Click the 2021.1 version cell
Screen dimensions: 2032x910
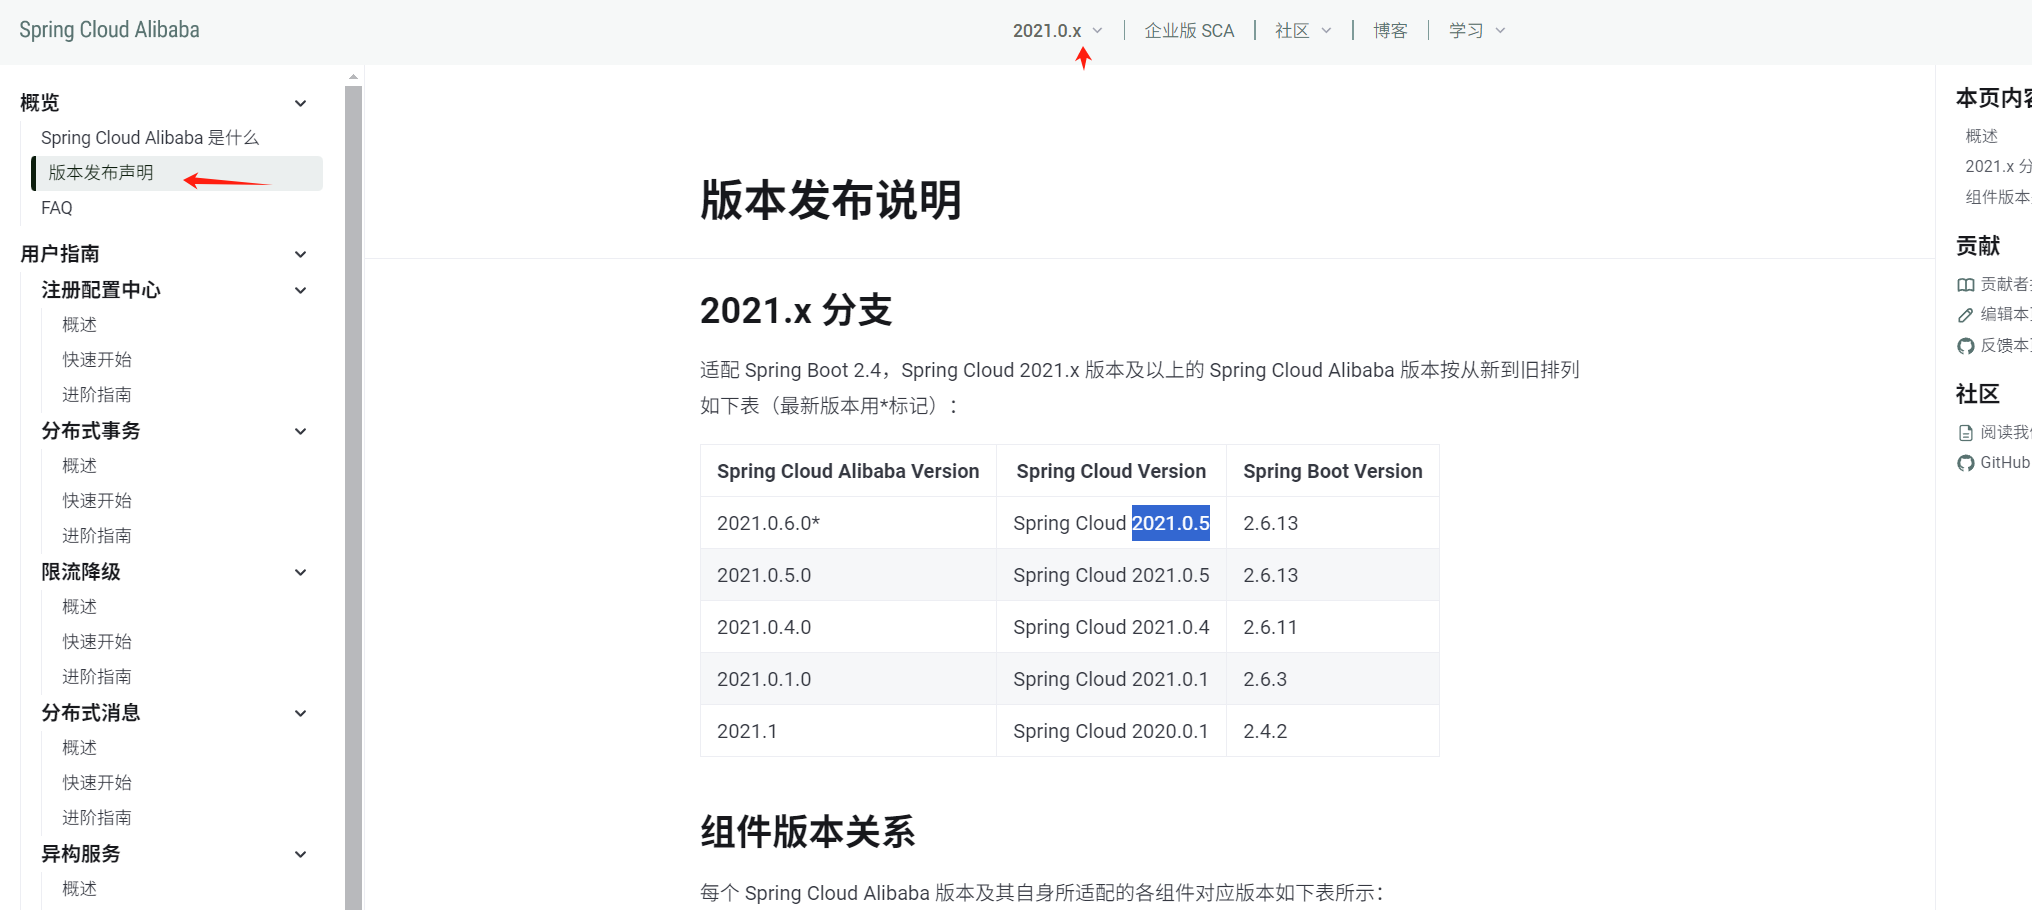point(848,731)
